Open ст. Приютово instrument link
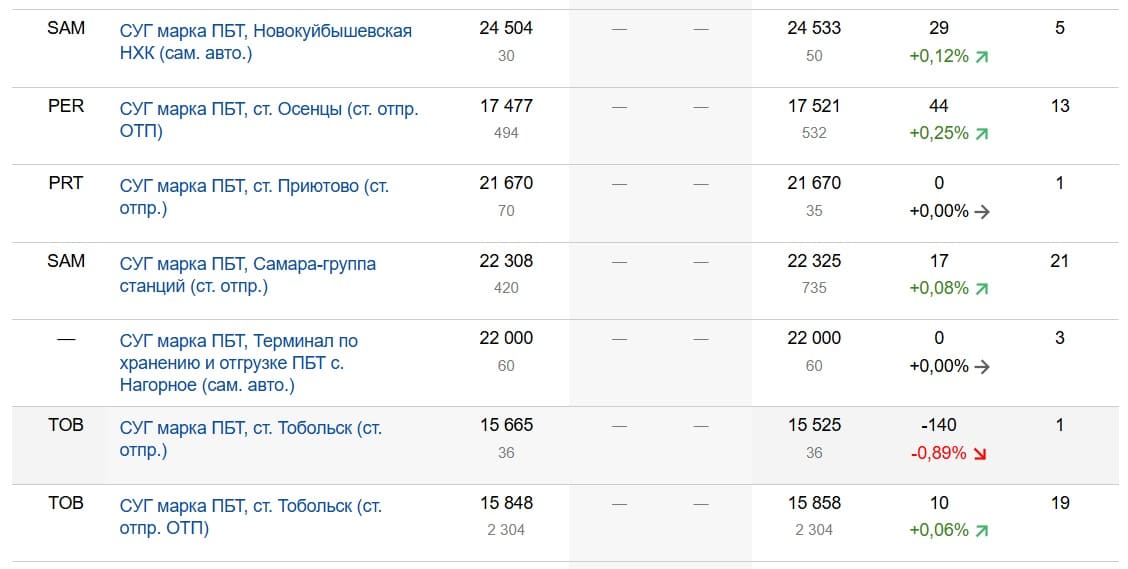 click(254, 197)
